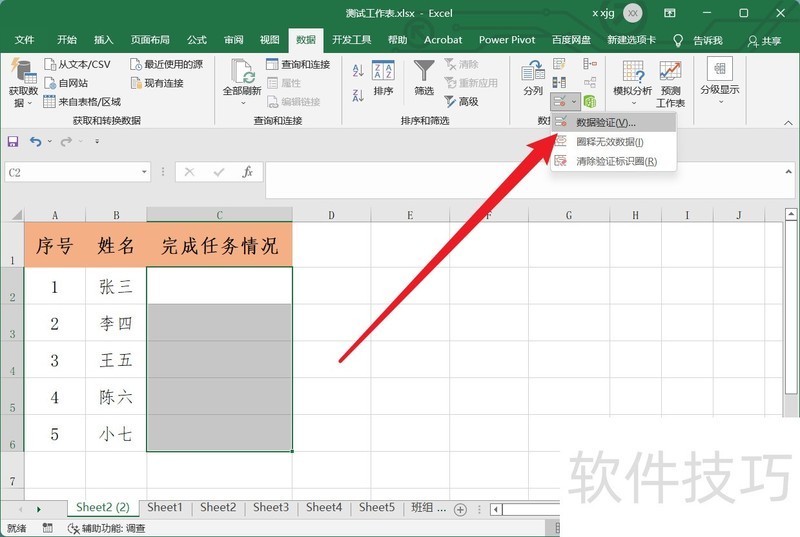This screenshot has width=800, height=537.
Task: Open Manage Data Model icon
Action: tap(590, 101)
